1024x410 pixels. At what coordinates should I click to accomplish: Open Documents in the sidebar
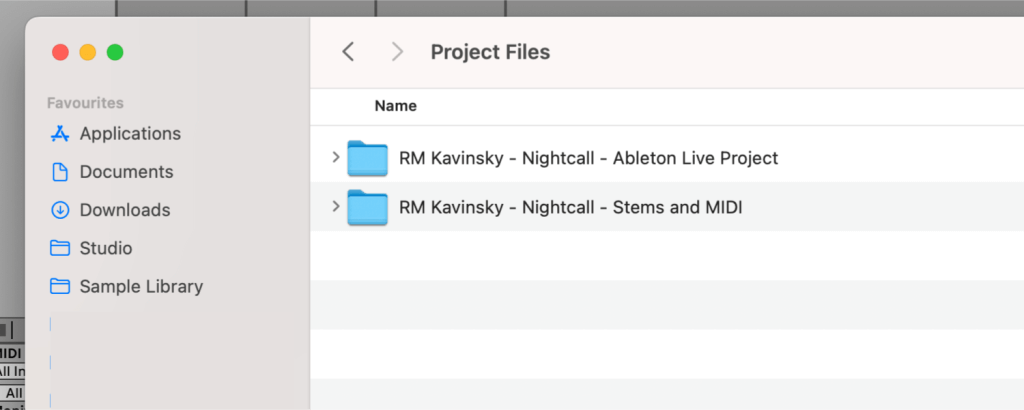[x=112, y=172]
